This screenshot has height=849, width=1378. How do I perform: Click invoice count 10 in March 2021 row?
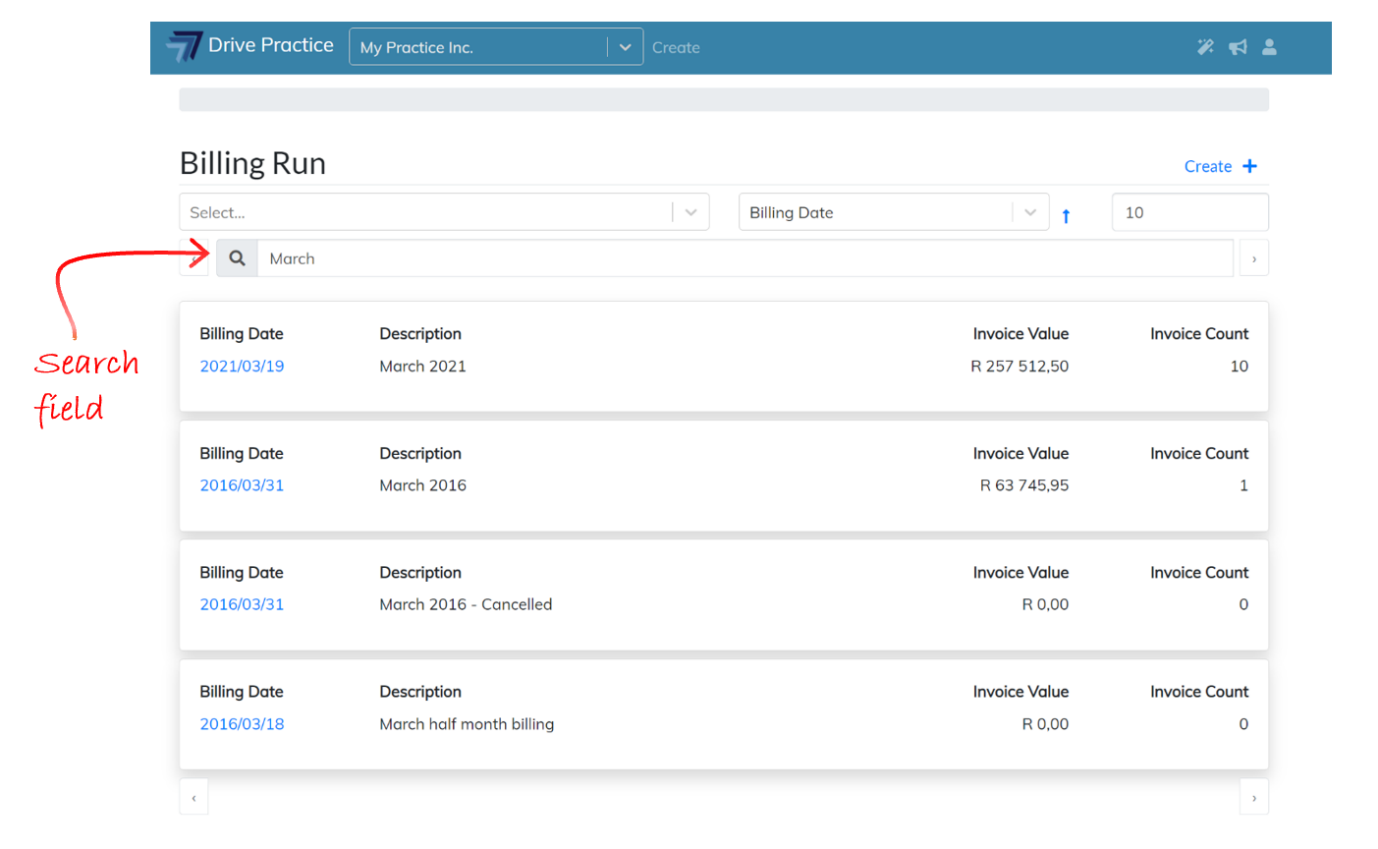click(1239, 366)
